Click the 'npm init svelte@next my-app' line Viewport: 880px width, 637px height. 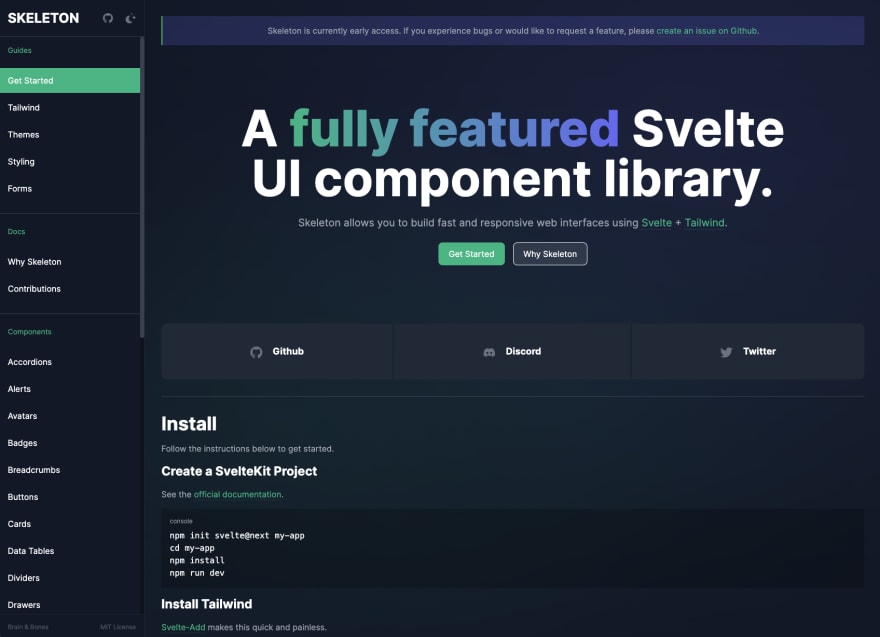[x=237, y=535]
